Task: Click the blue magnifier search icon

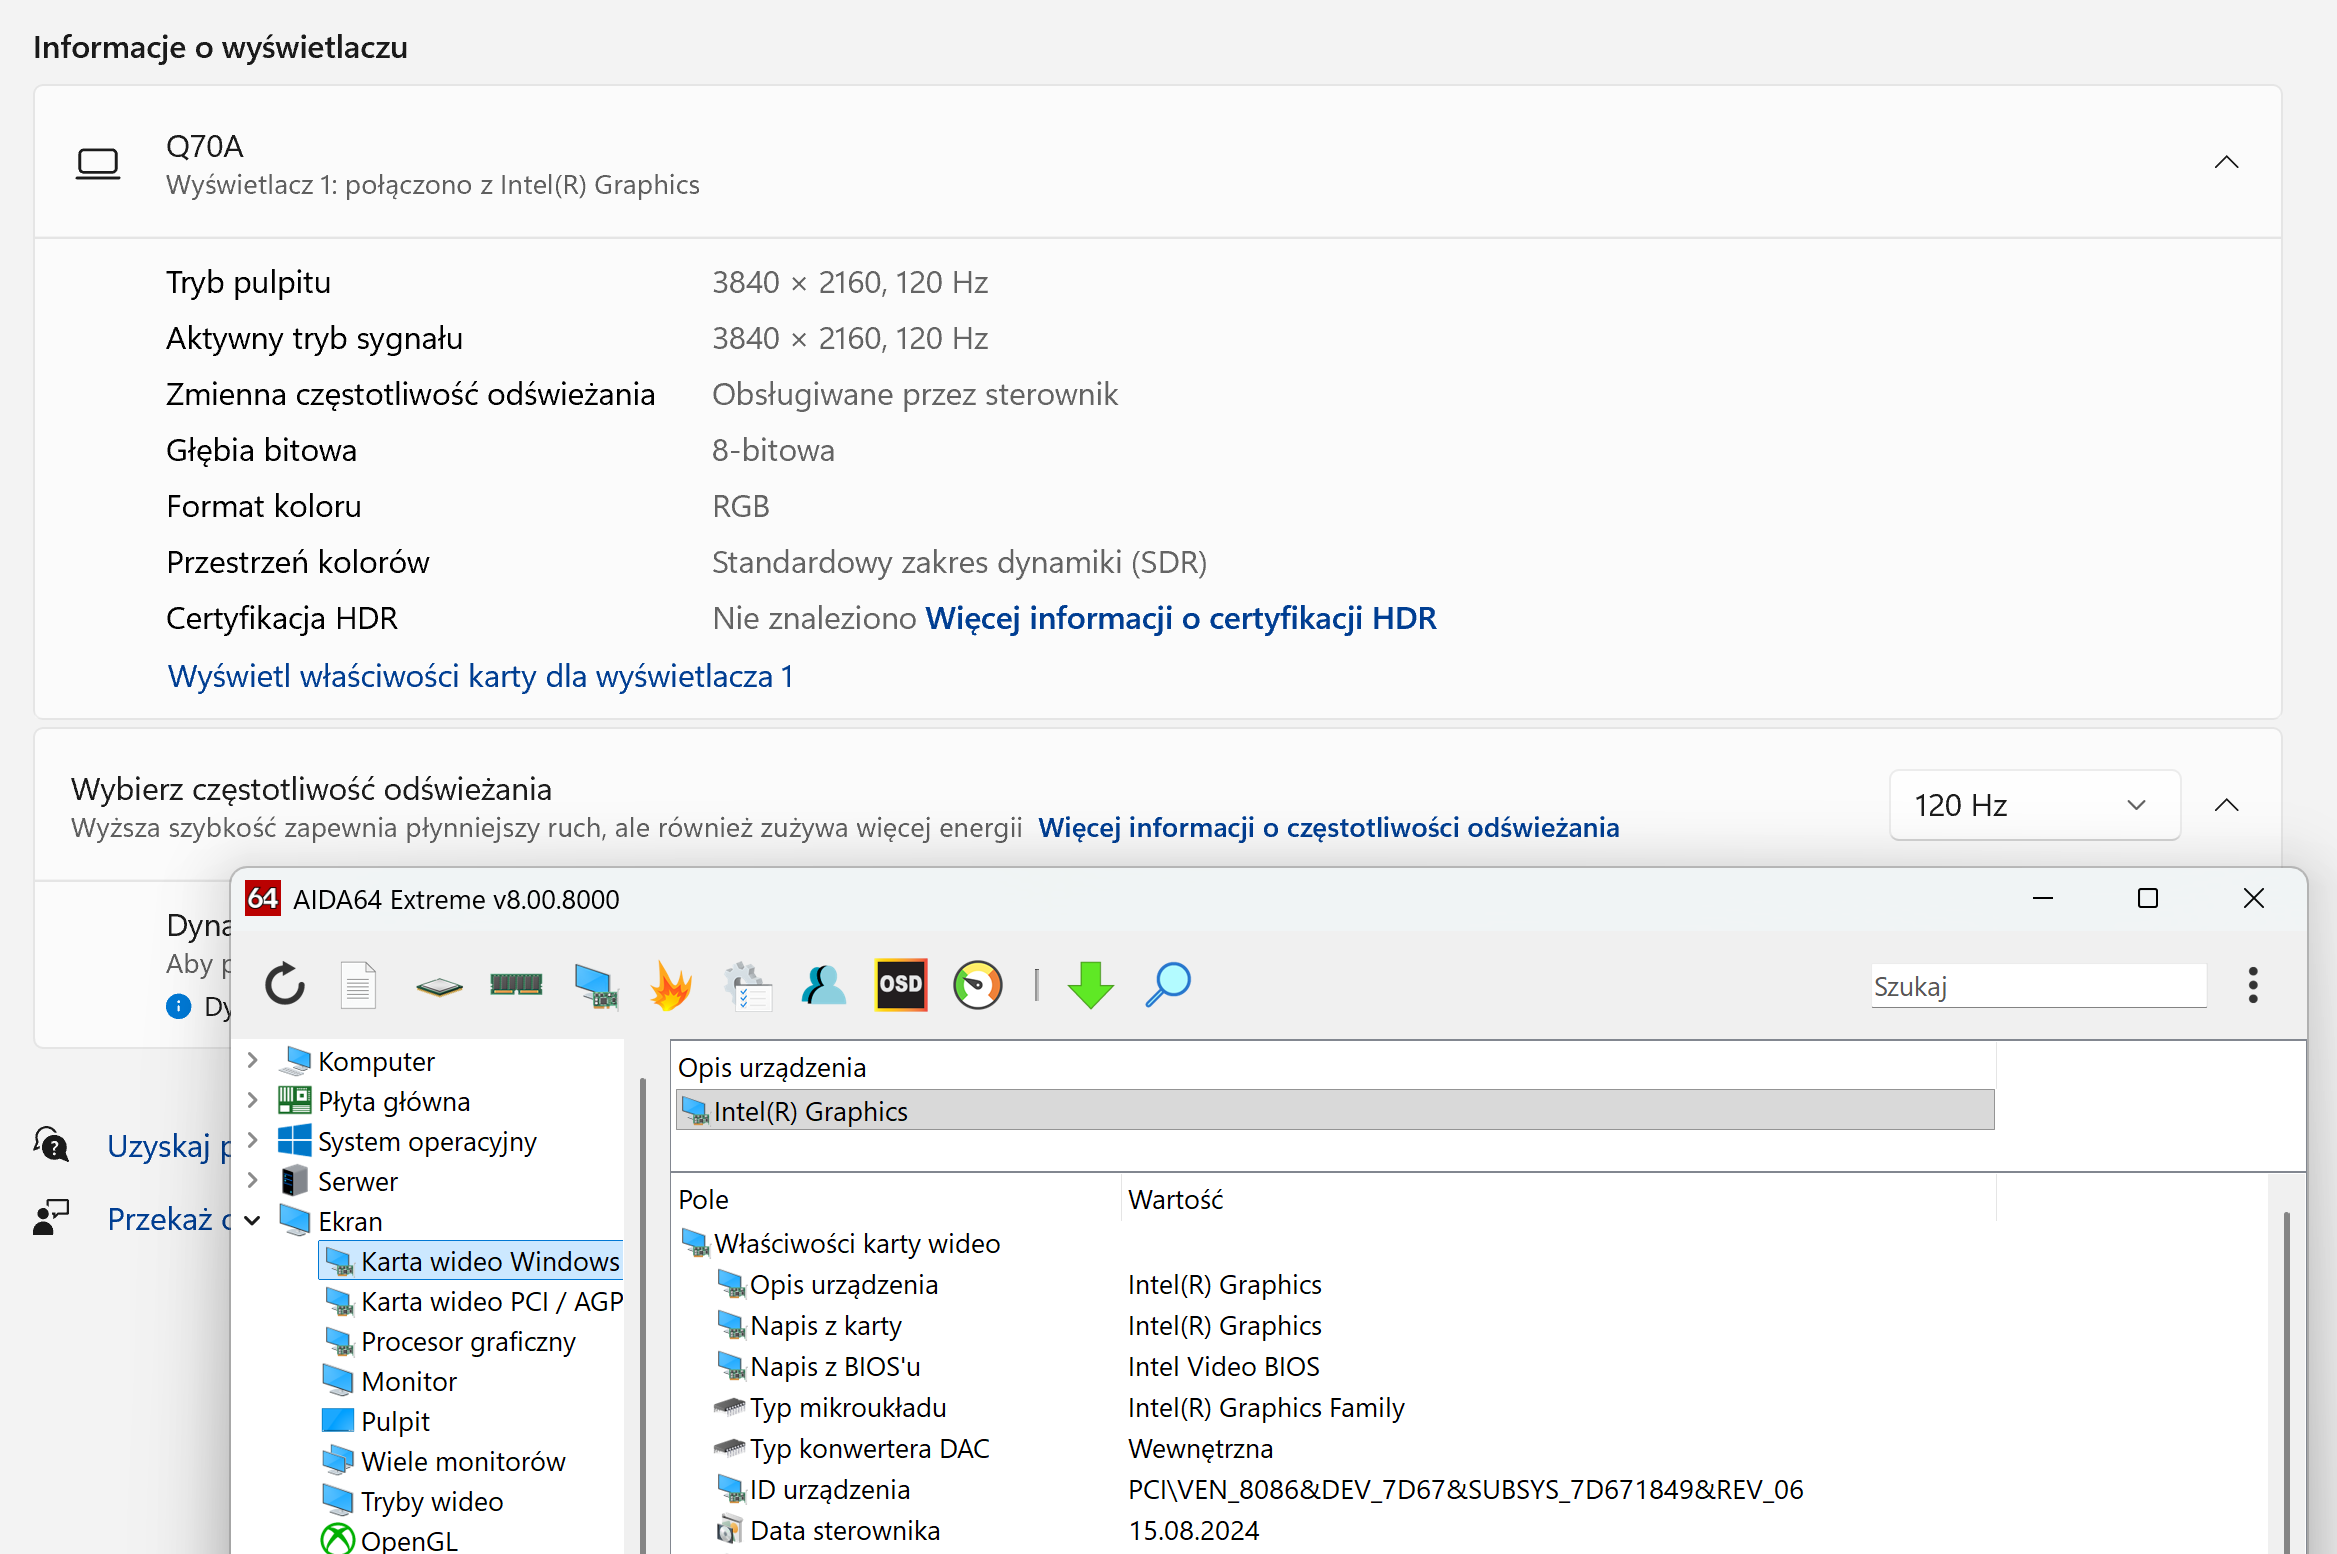Action: pyautogui.click(x=1167, y=985)
